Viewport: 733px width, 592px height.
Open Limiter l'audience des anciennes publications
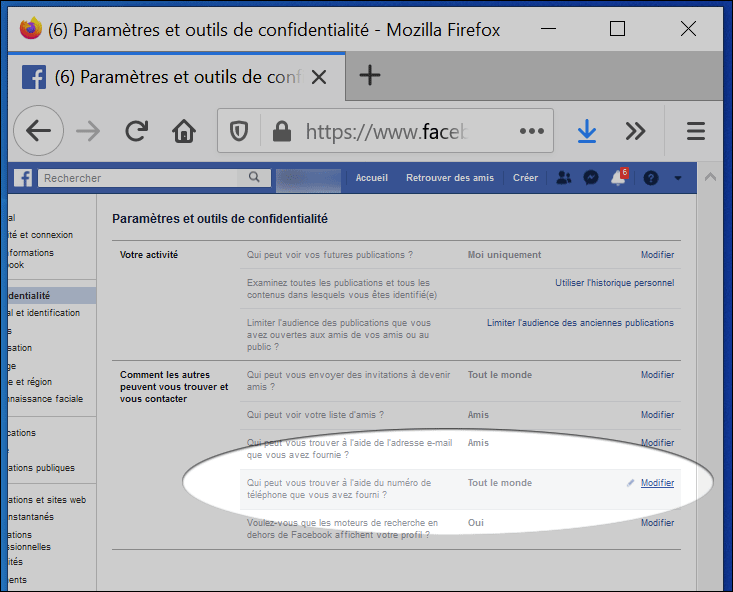[580, 323]
